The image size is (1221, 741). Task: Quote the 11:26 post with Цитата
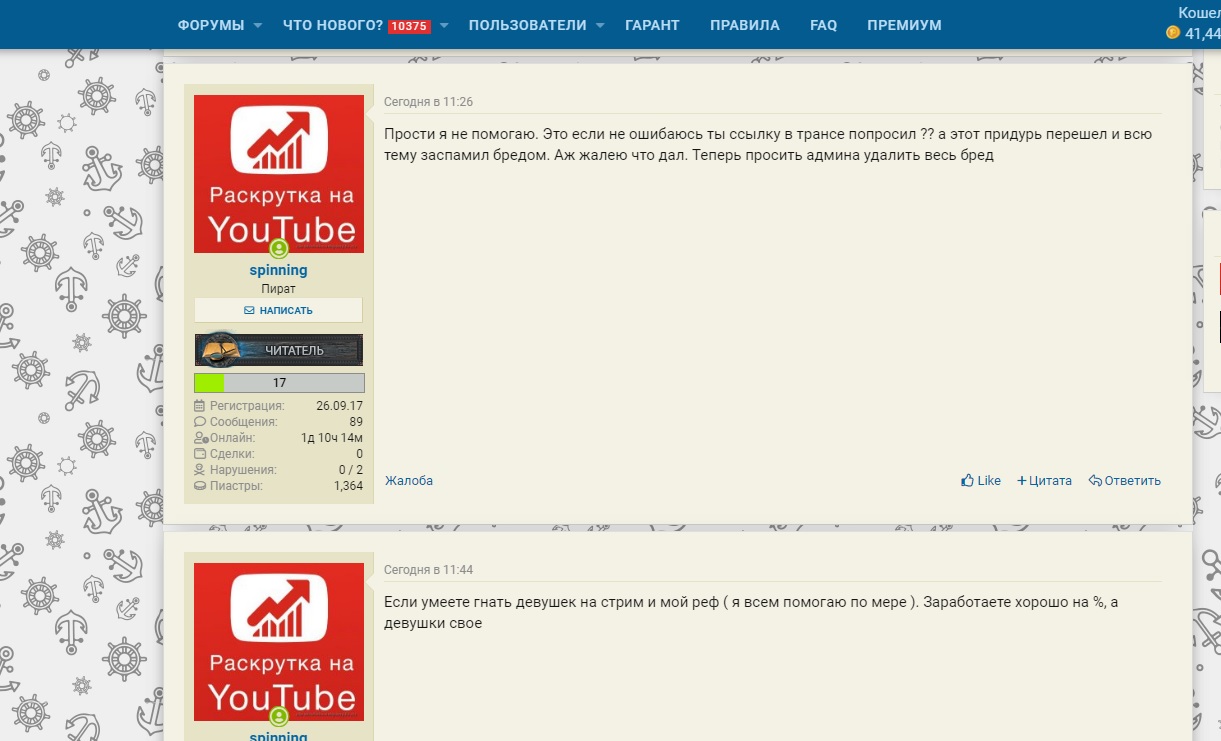pyautogui.click(x=1044, y=481)
